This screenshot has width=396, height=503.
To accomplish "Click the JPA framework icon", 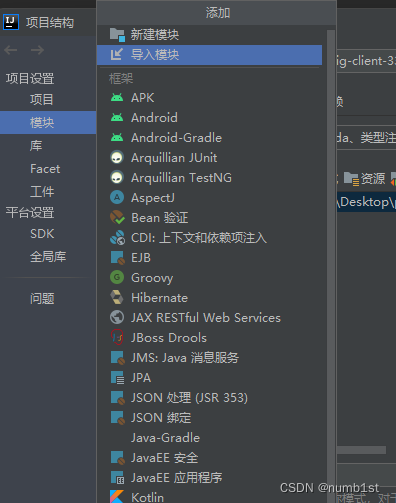I will pyautogui.click(x=117, y=378).
